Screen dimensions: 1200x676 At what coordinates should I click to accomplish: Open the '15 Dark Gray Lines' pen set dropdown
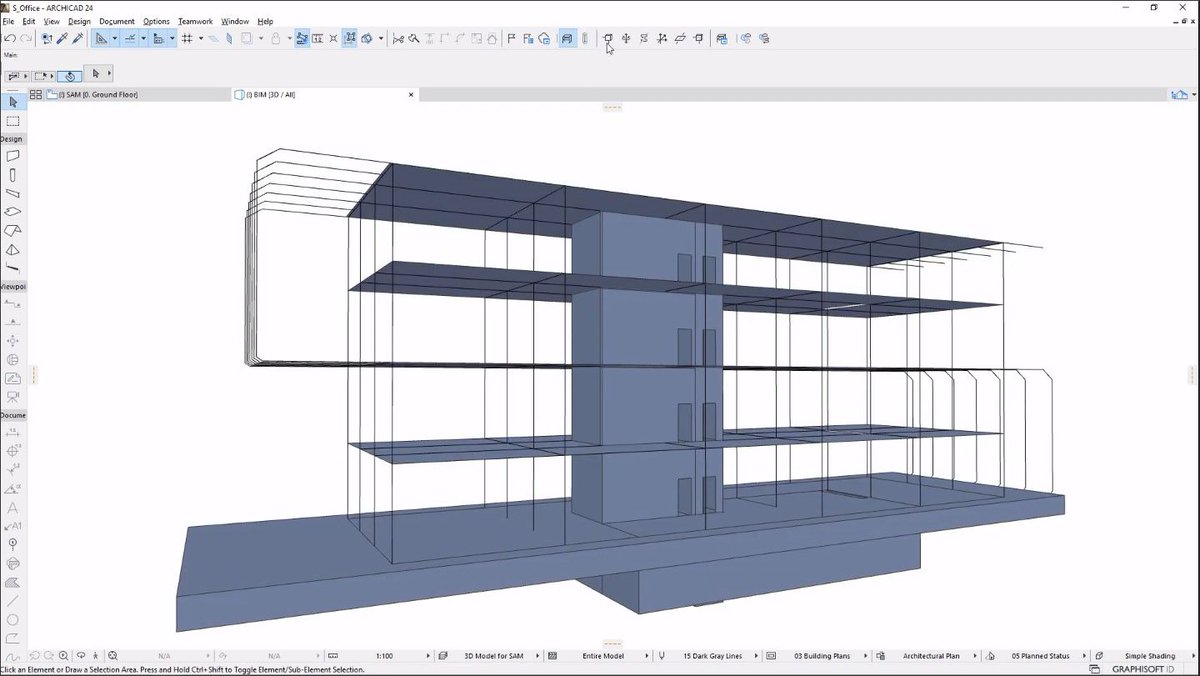click(x=715, y=656)
